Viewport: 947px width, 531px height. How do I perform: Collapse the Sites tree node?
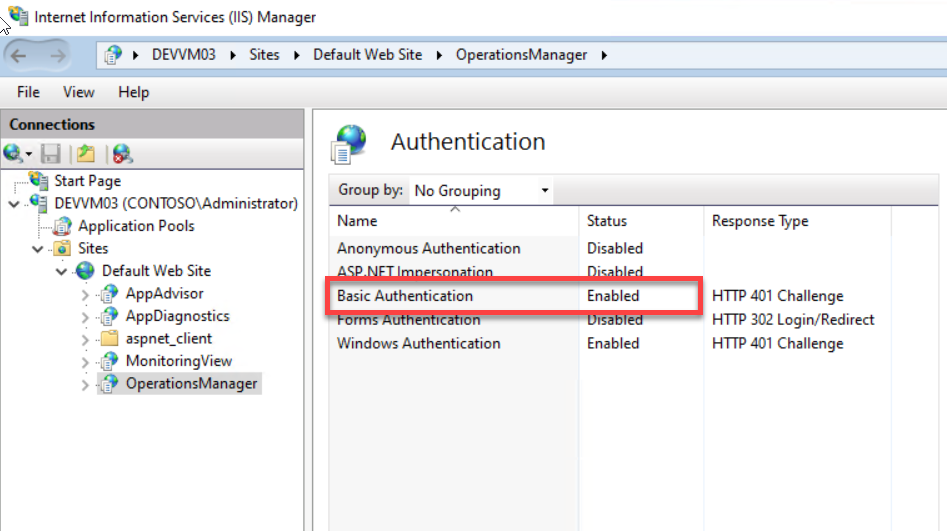coord(38,249)
